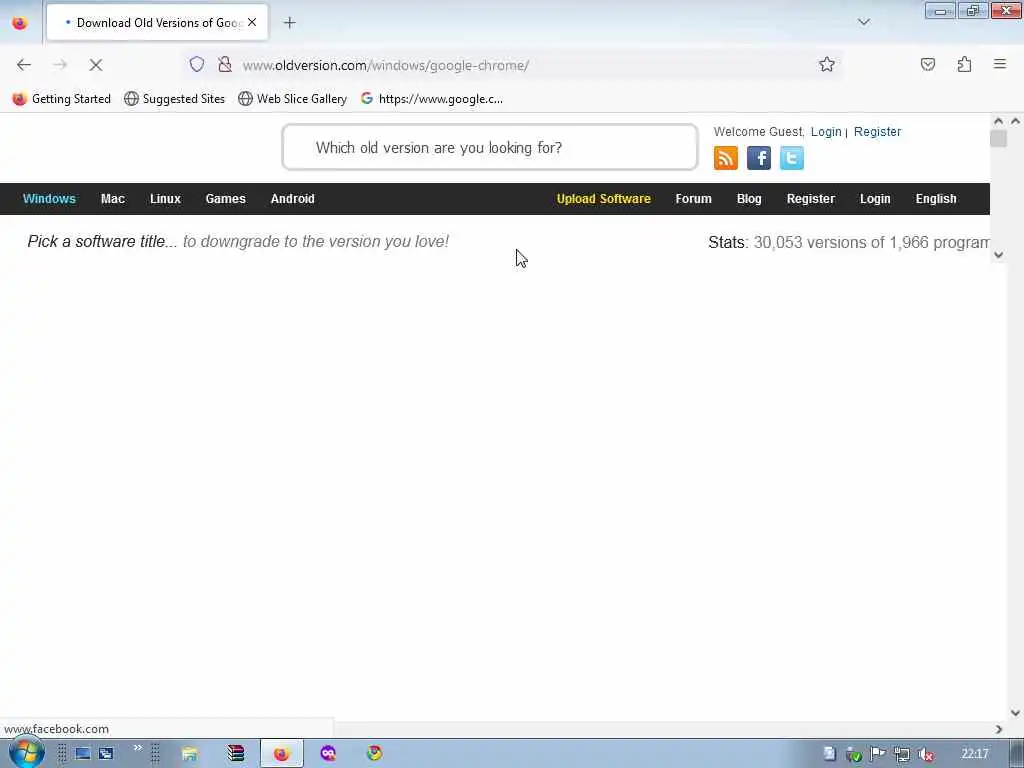This screenshot has height=768, width=1024.
Task: Click the muted volume tray icon
Action: pyautogui.click(x=925, y=754)
